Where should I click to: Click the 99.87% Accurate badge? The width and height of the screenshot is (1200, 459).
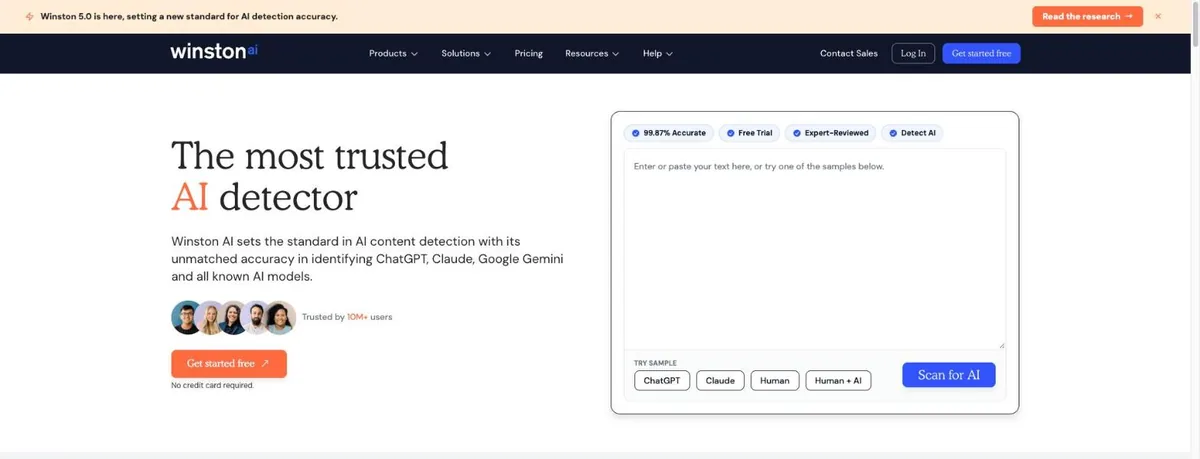tap(667, 133)
